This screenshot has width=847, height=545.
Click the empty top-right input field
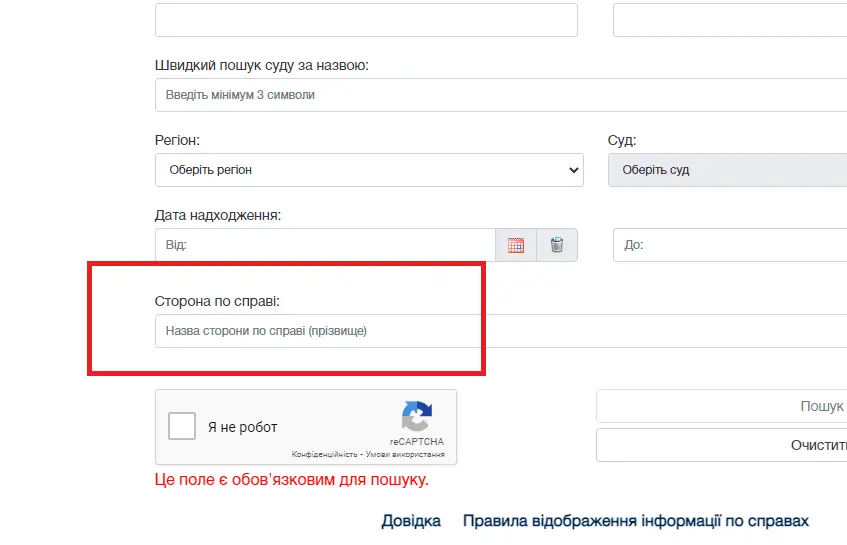(x=729, y=20)
